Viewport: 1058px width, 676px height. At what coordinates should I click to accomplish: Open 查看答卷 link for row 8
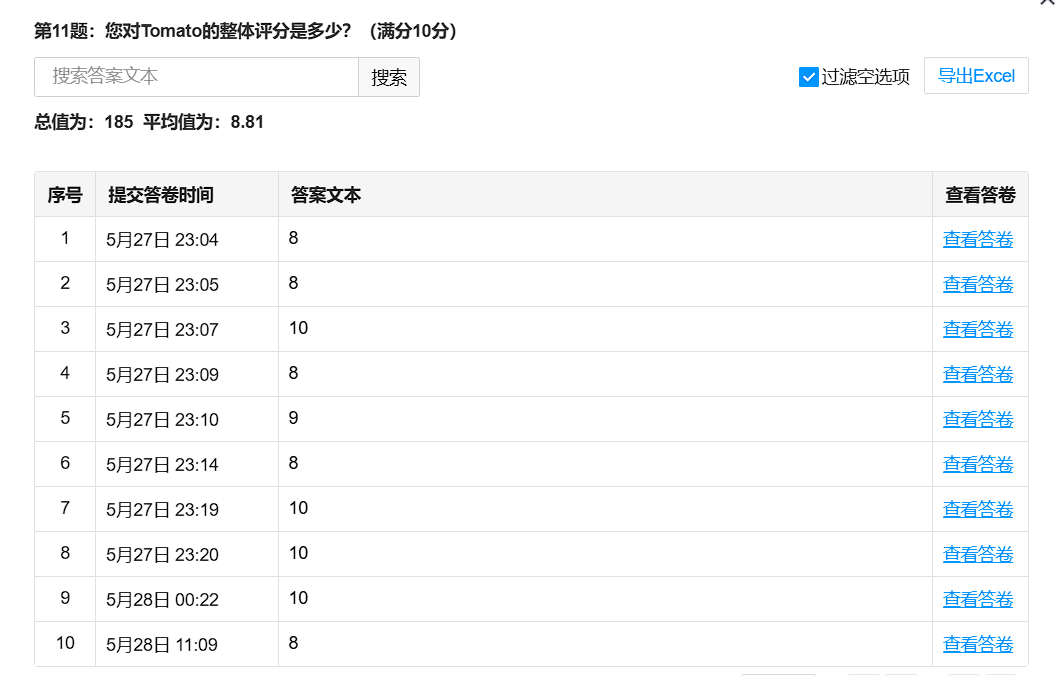pyautogui.click(x=977, y=555)
